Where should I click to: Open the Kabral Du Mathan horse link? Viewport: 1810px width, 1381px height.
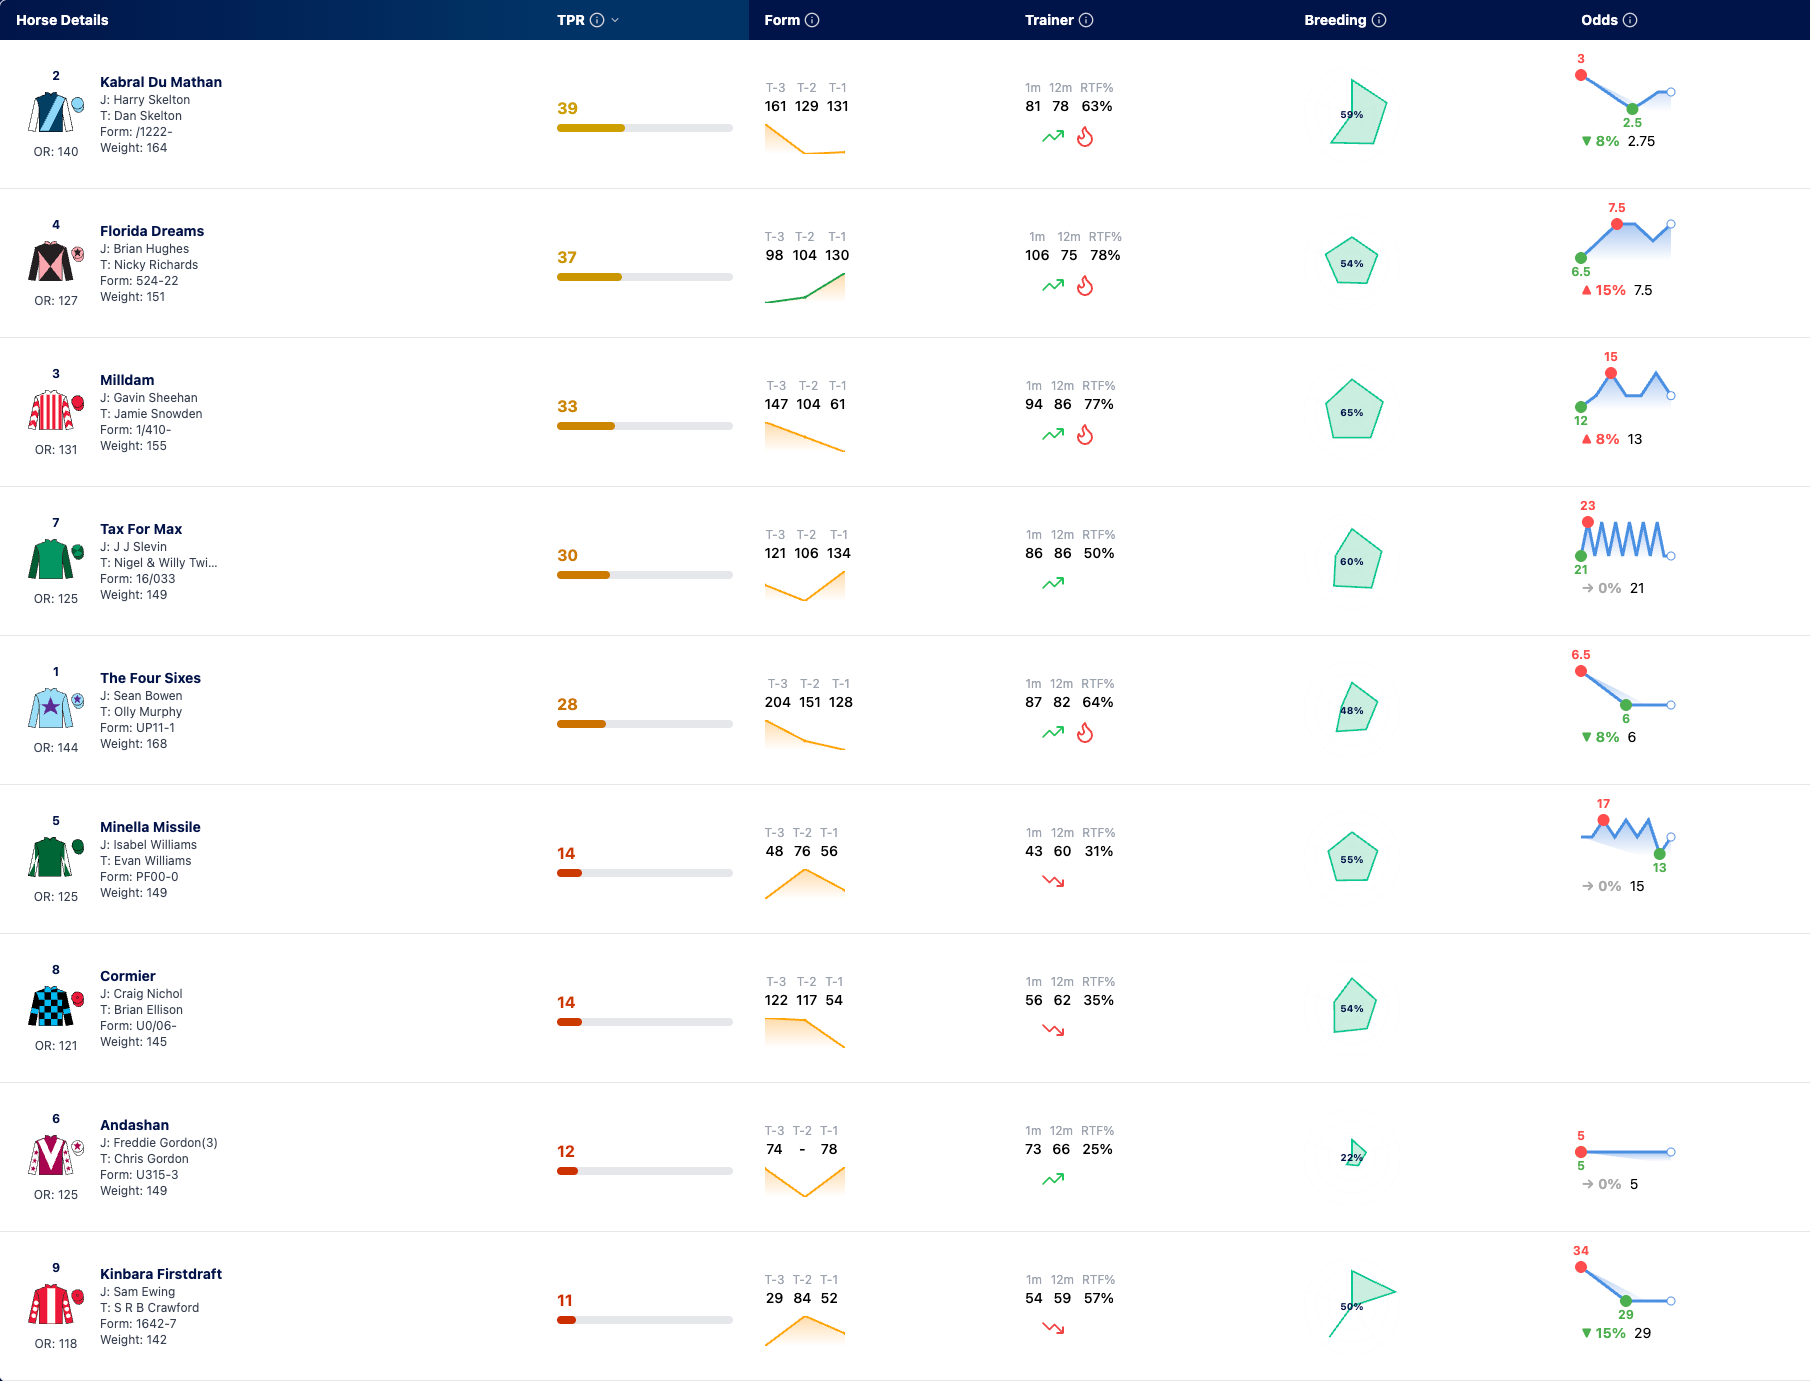(161, 82)
